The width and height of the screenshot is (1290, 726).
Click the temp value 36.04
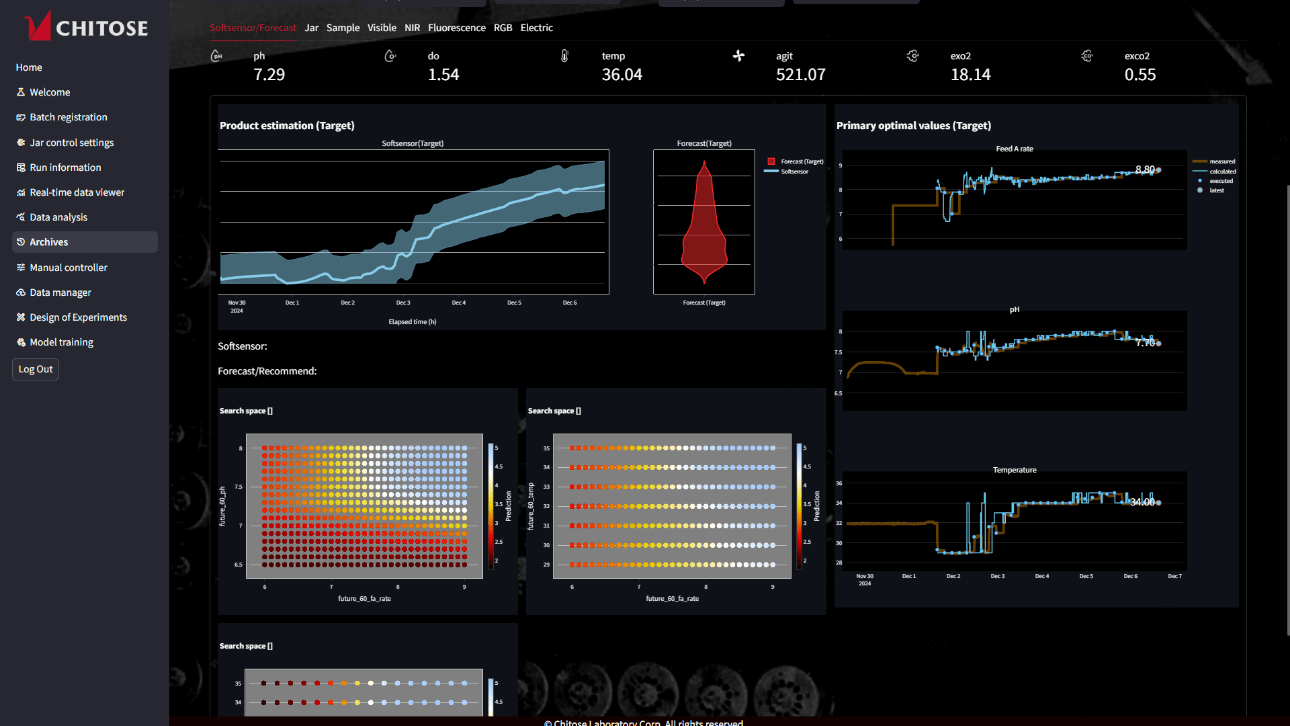622,75
